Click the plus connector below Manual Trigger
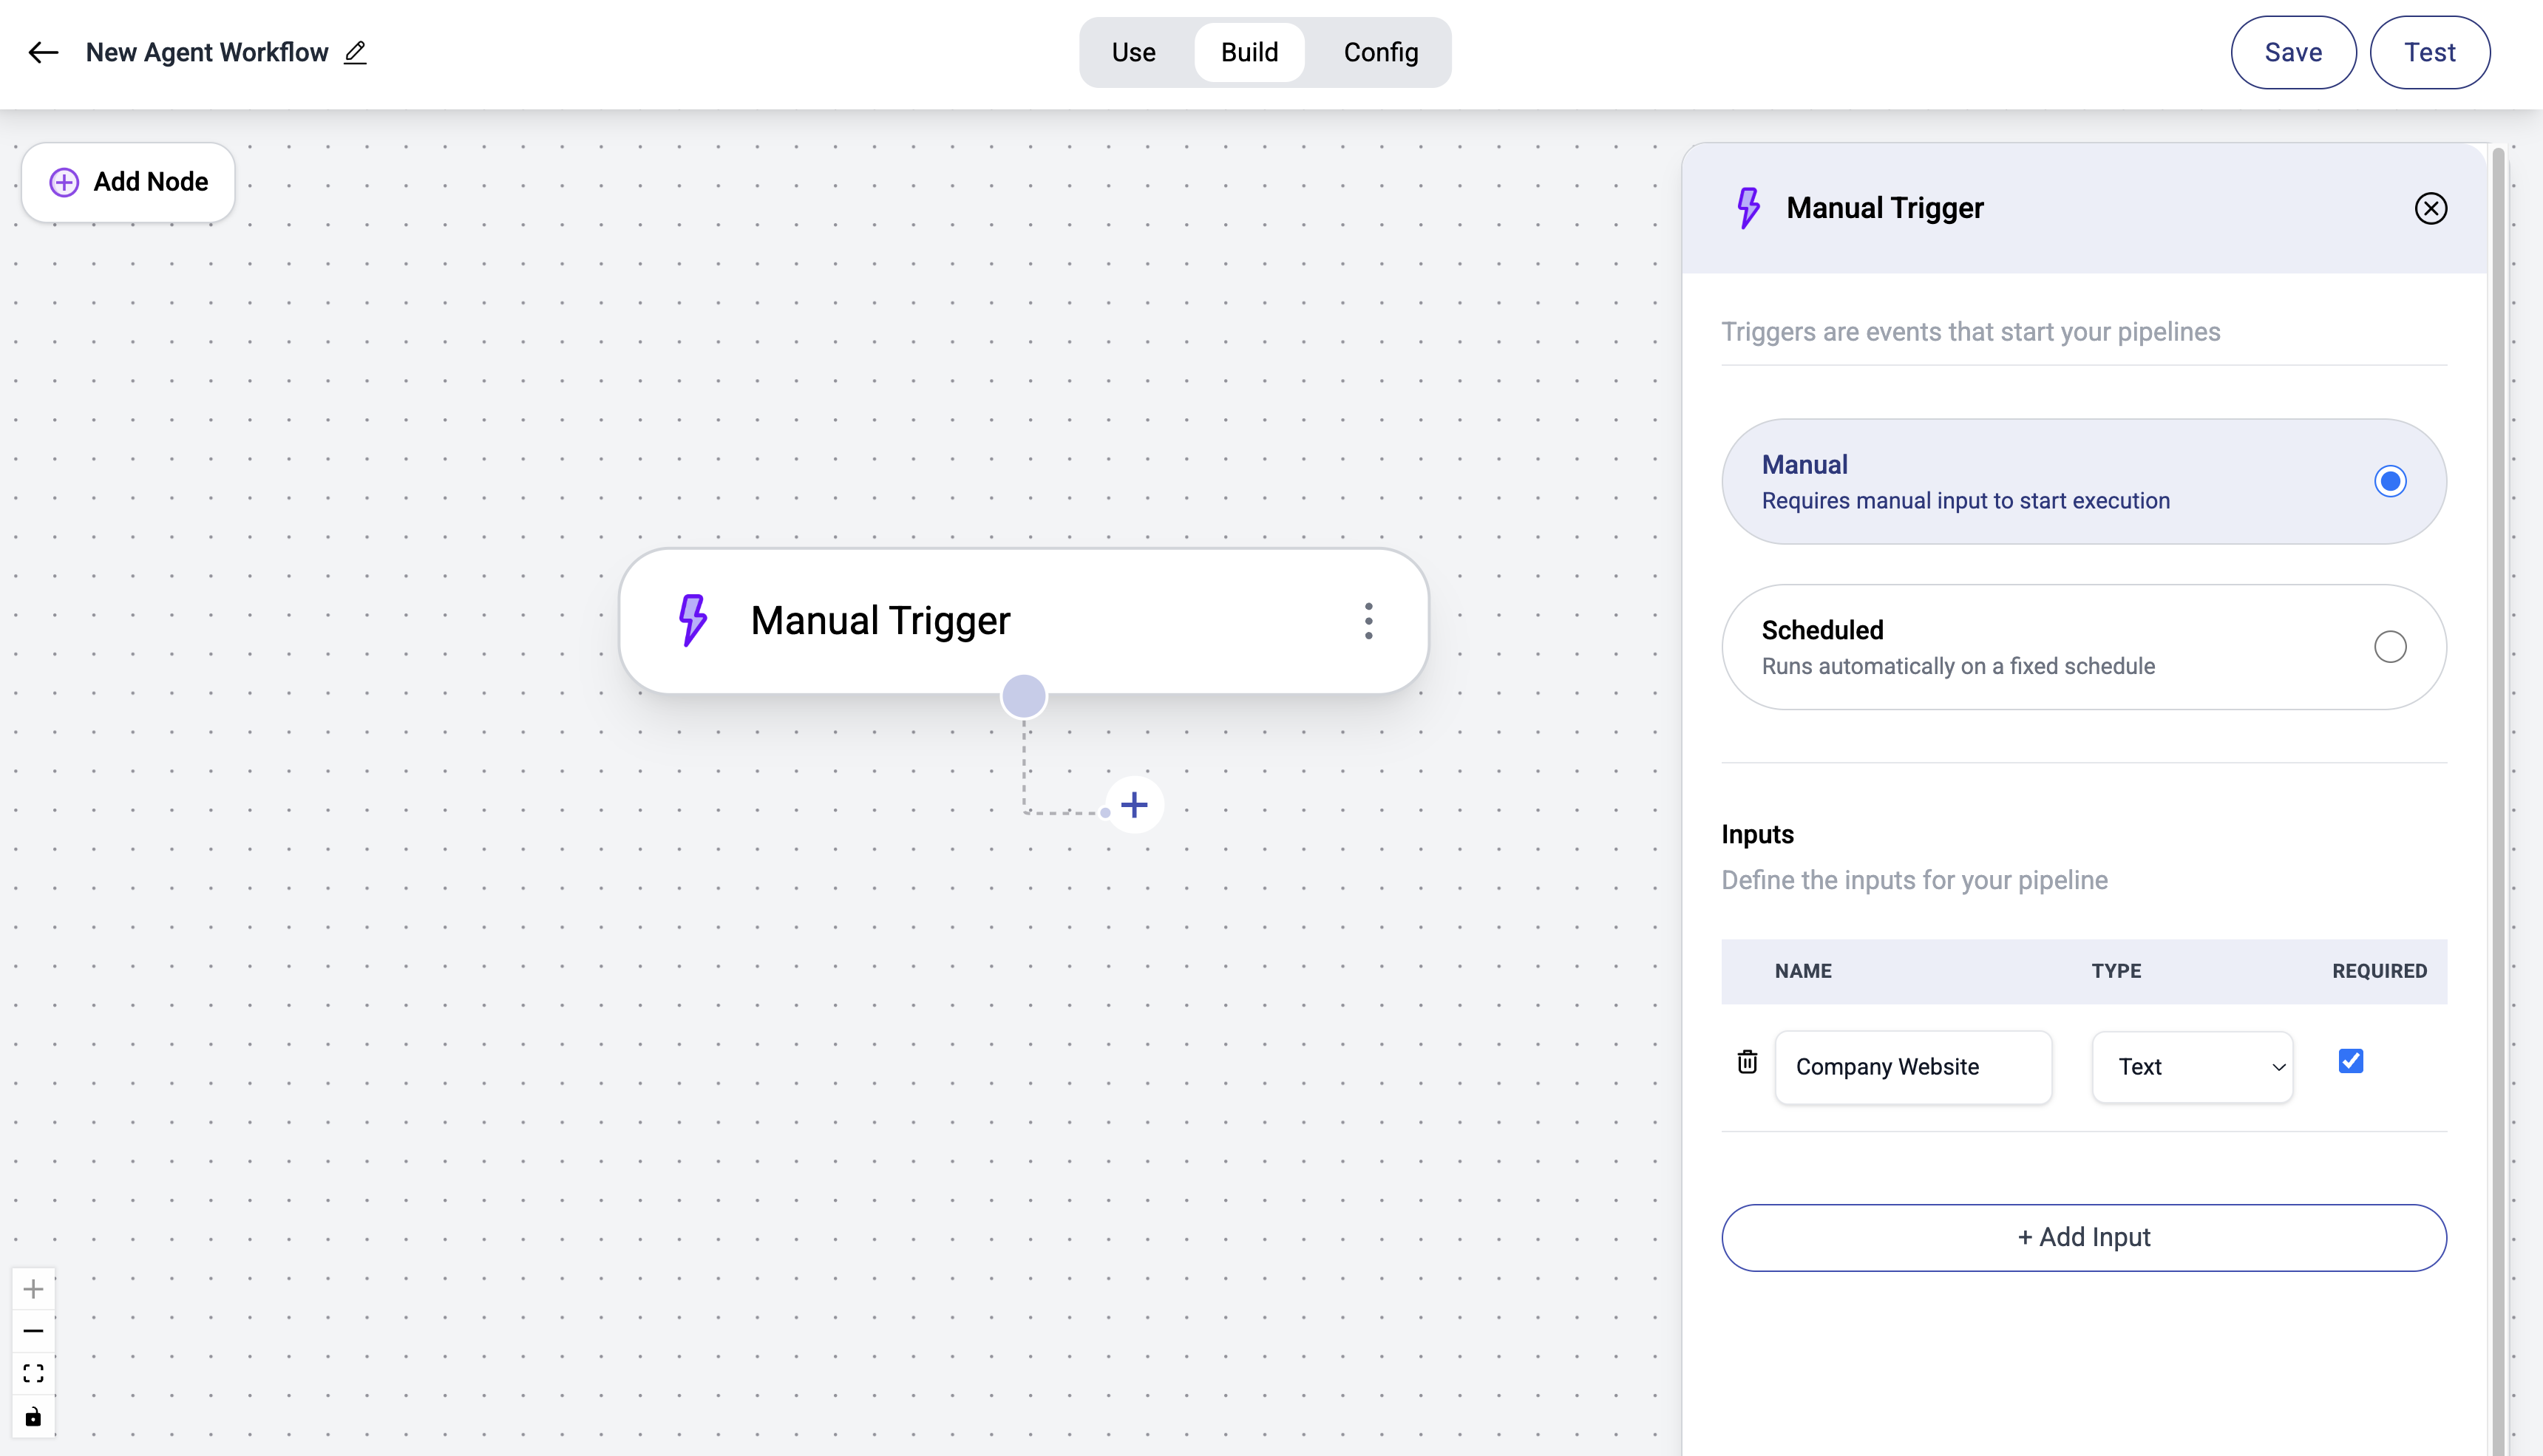 click(1134, 804)
